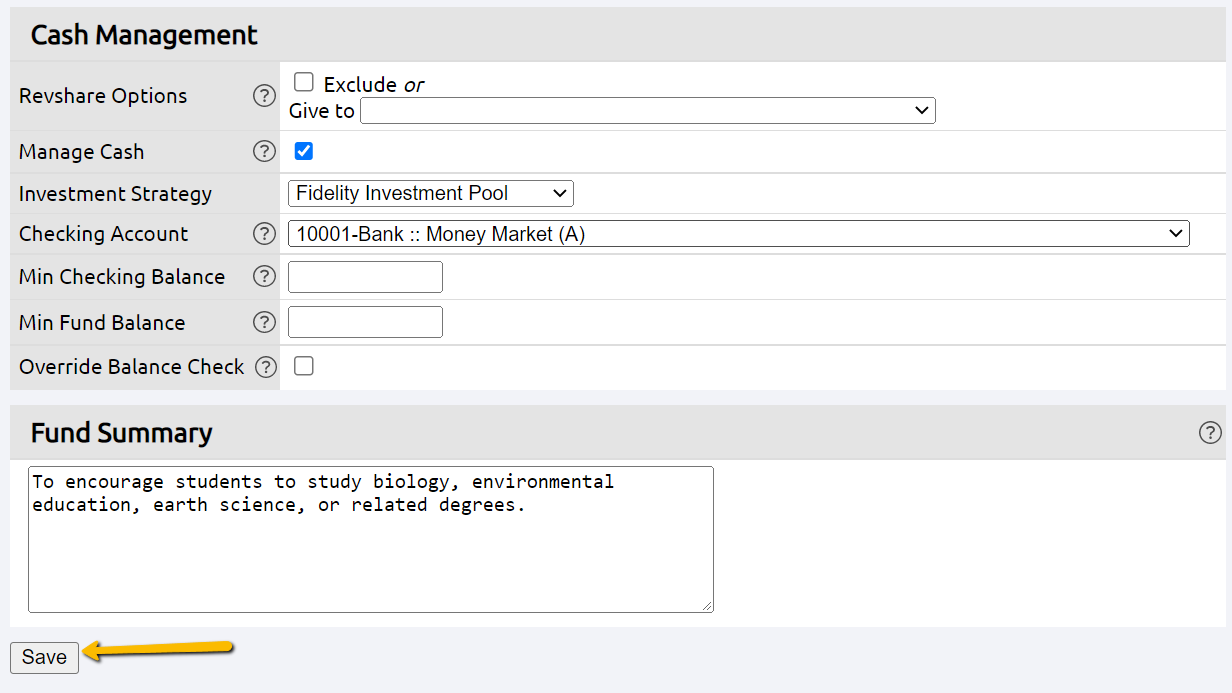Image resolution: width=1232 pixels, height=693 pixels.
Task: Click the Manage Cash help icon
Action: click(x=264, y=151)
